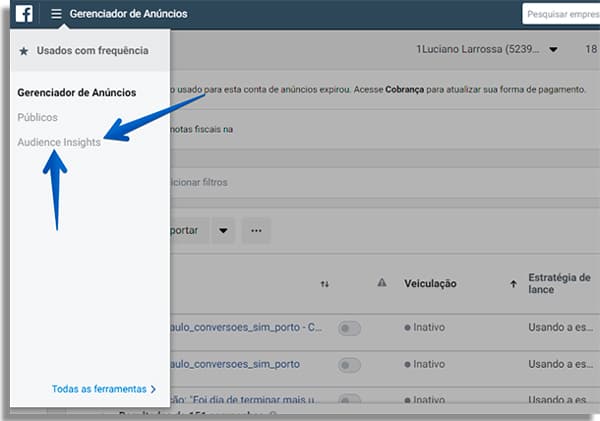Click the Estratégia de lance column header
600x421 pixels.
click(559, 283)
